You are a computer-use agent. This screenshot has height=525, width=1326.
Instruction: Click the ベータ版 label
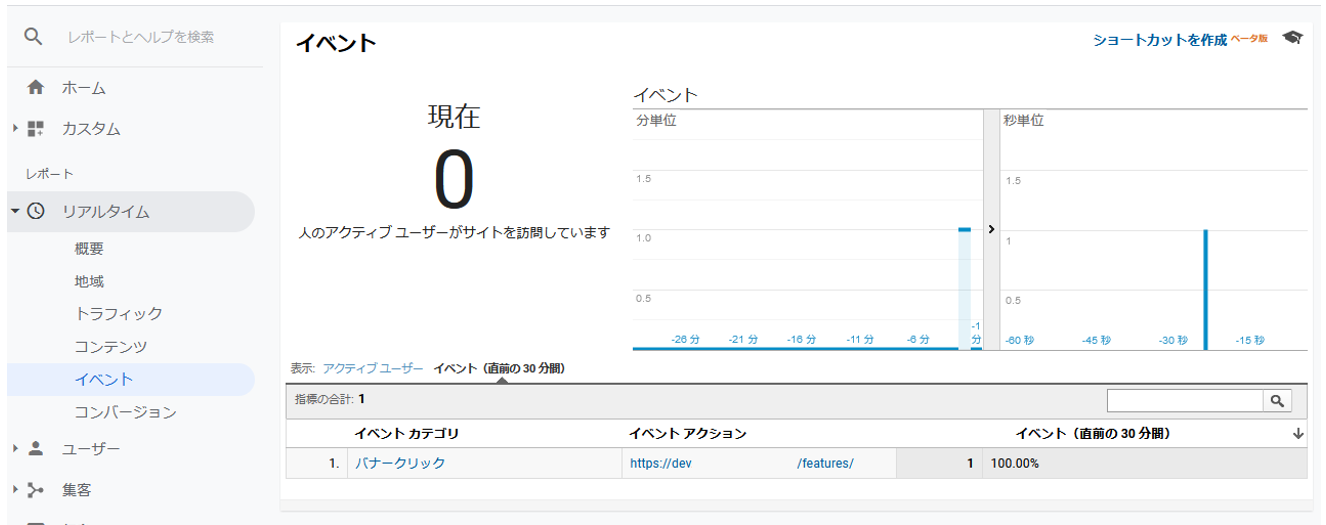pos(1249,38)
